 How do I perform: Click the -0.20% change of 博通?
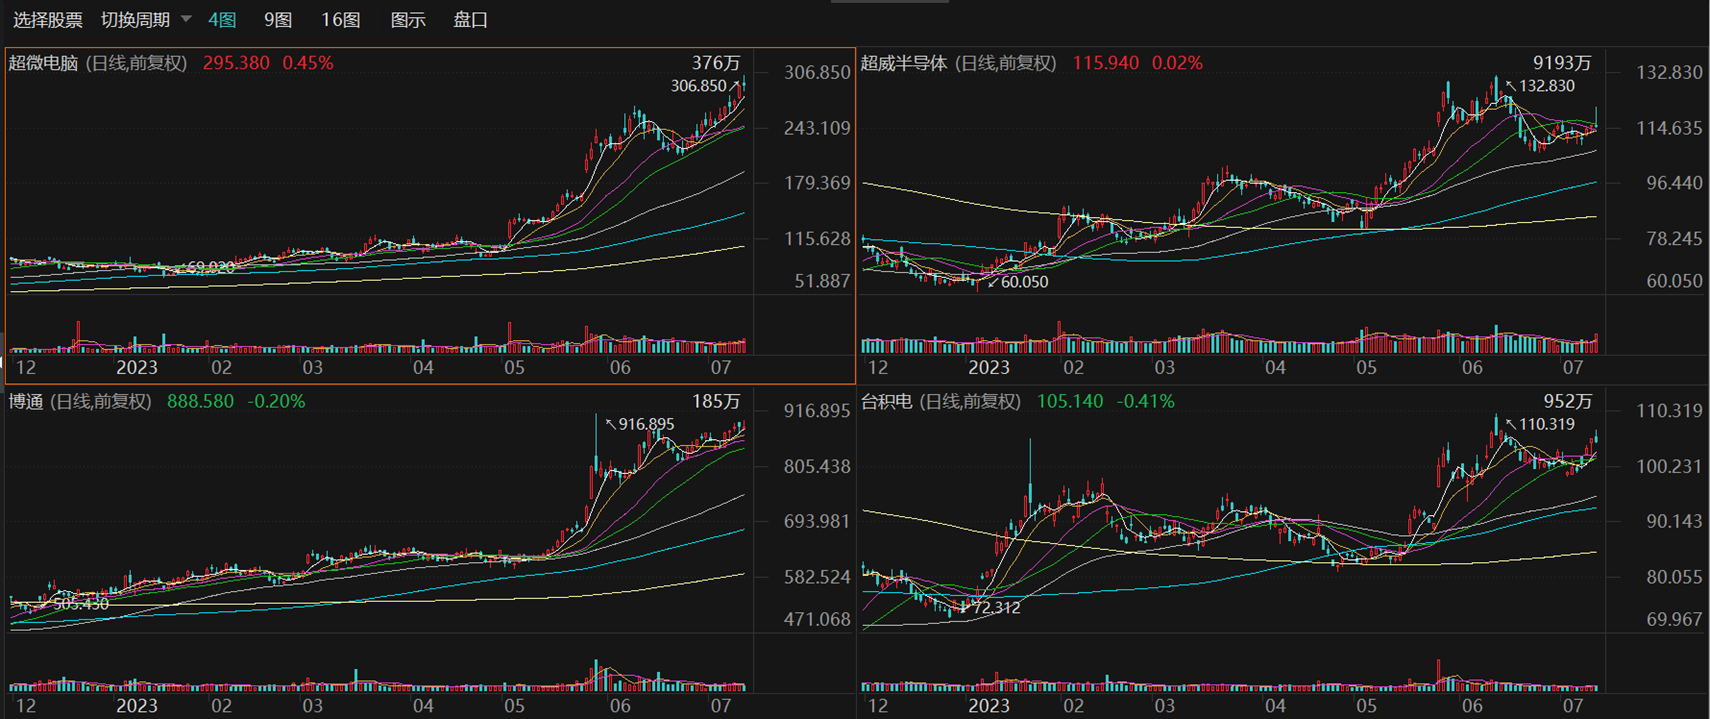pyautogui.click(x=276, y=402)
